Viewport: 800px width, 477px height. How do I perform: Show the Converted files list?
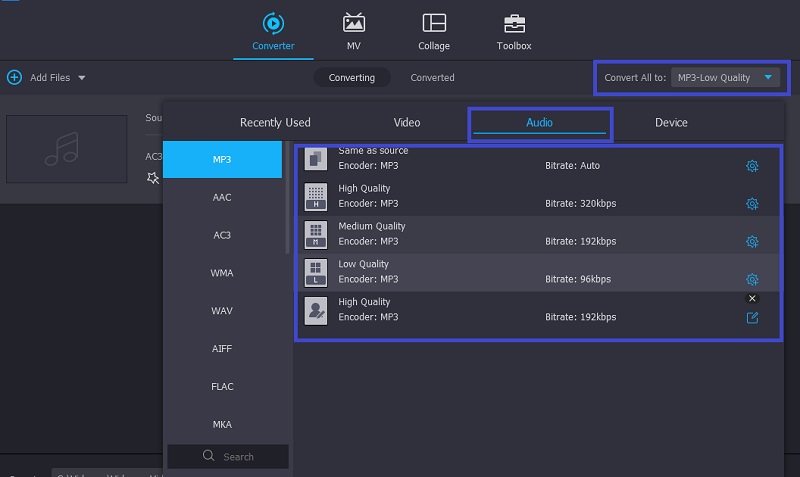pos(432,77)
